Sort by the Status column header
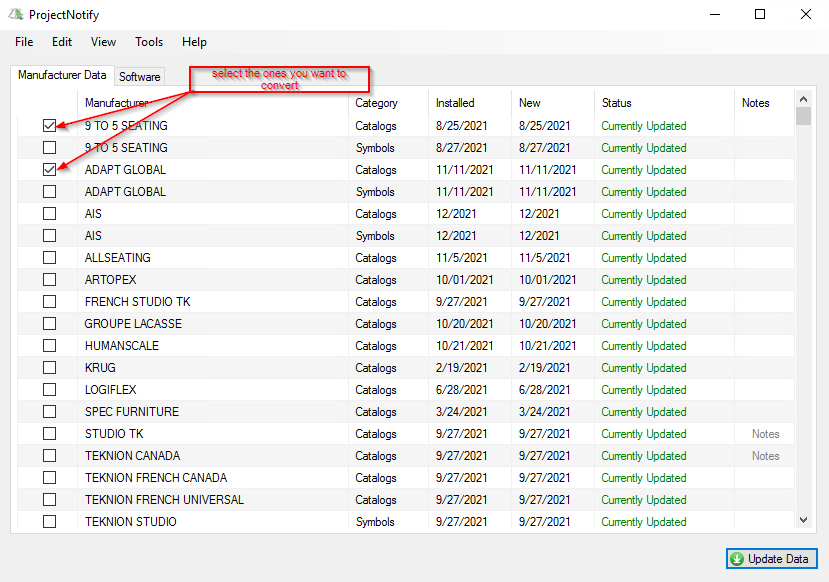Viewport: 829px width, 582px height. click(x=616, y=103)
